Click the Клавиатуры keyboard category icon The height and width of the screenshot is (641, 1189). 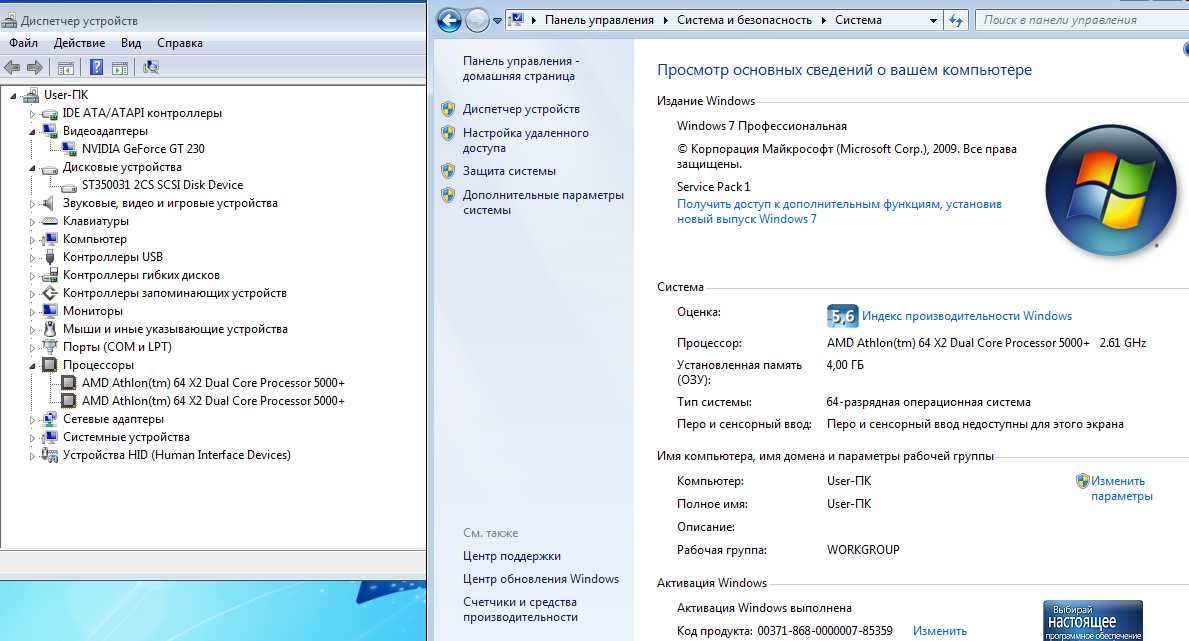(50, 222)
